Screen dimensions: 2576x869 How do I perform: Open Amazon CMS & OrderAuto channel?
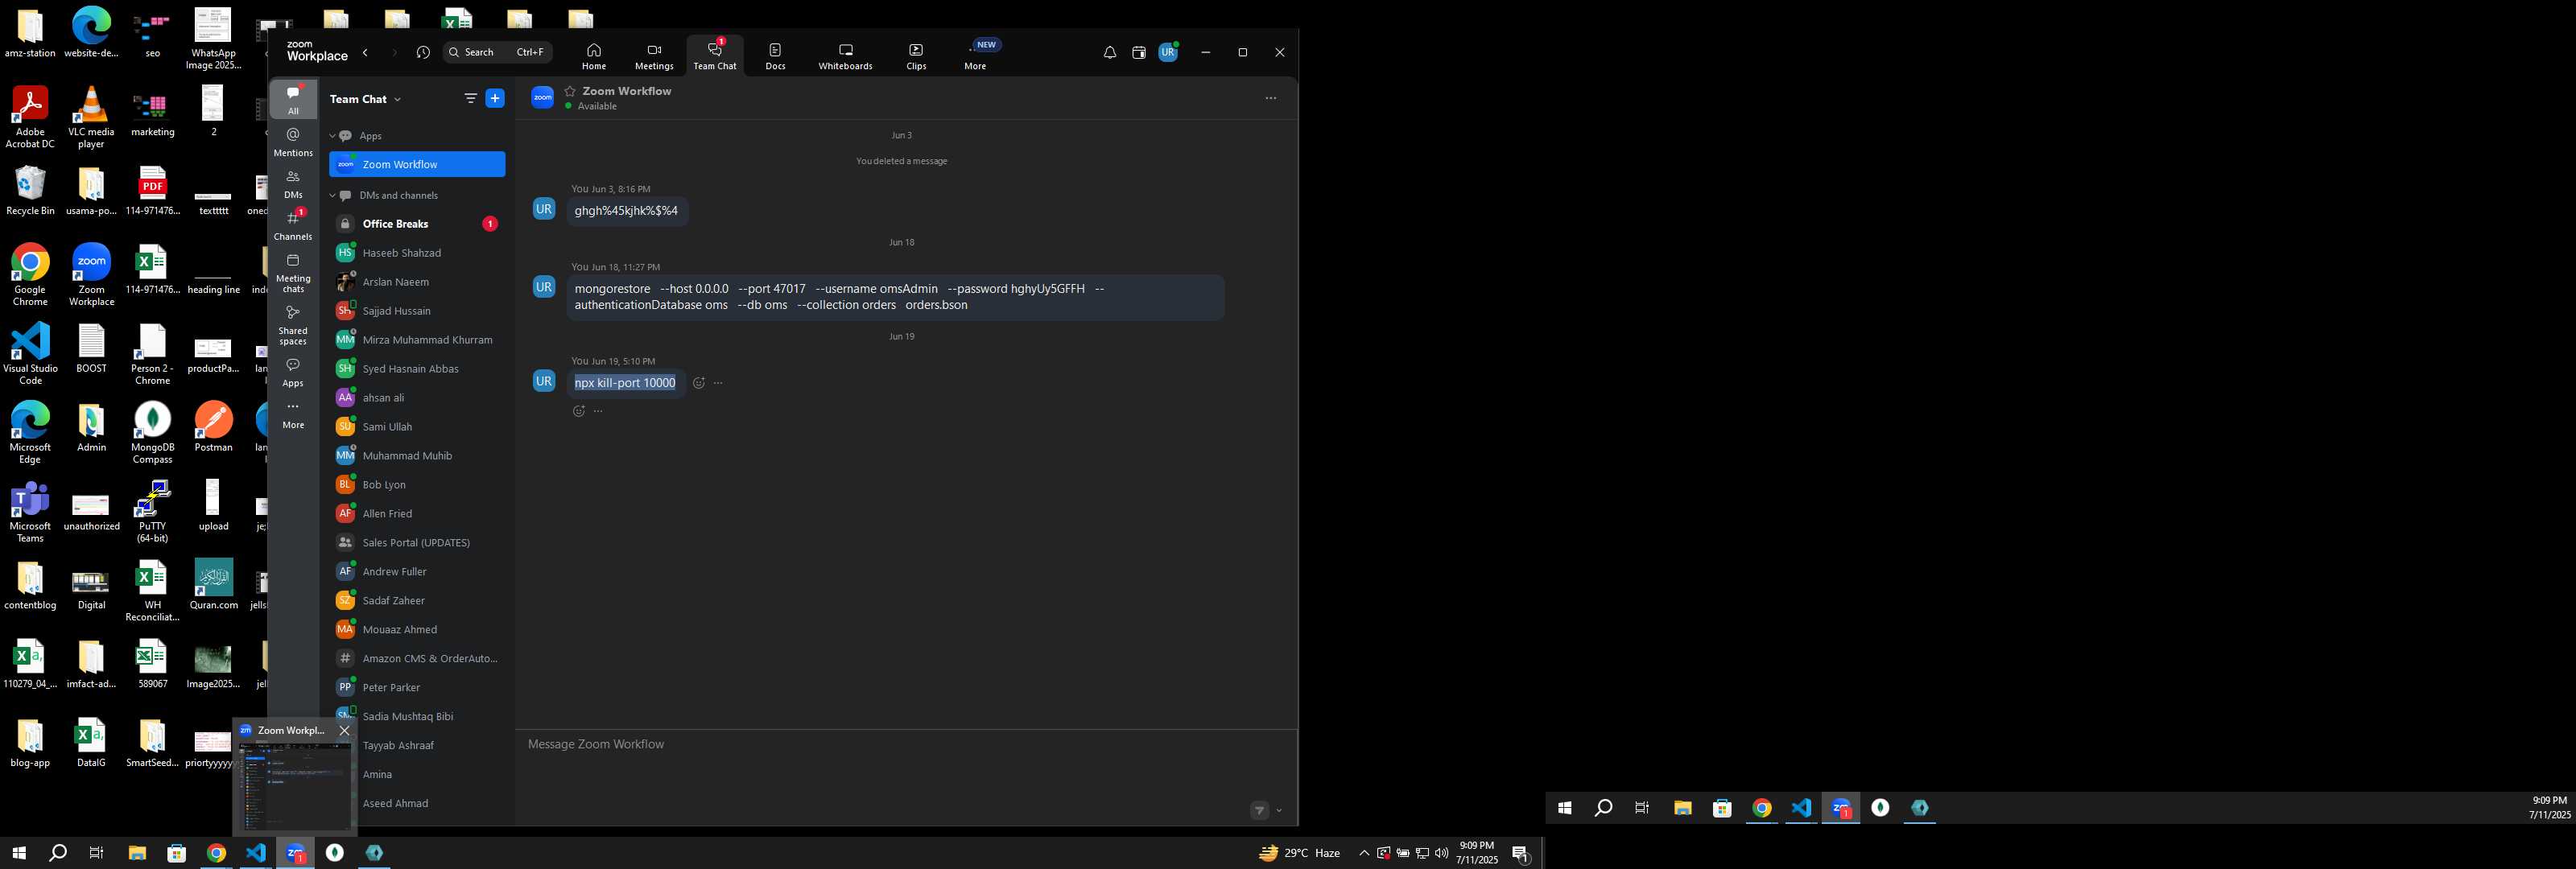[x=417, y=659]
